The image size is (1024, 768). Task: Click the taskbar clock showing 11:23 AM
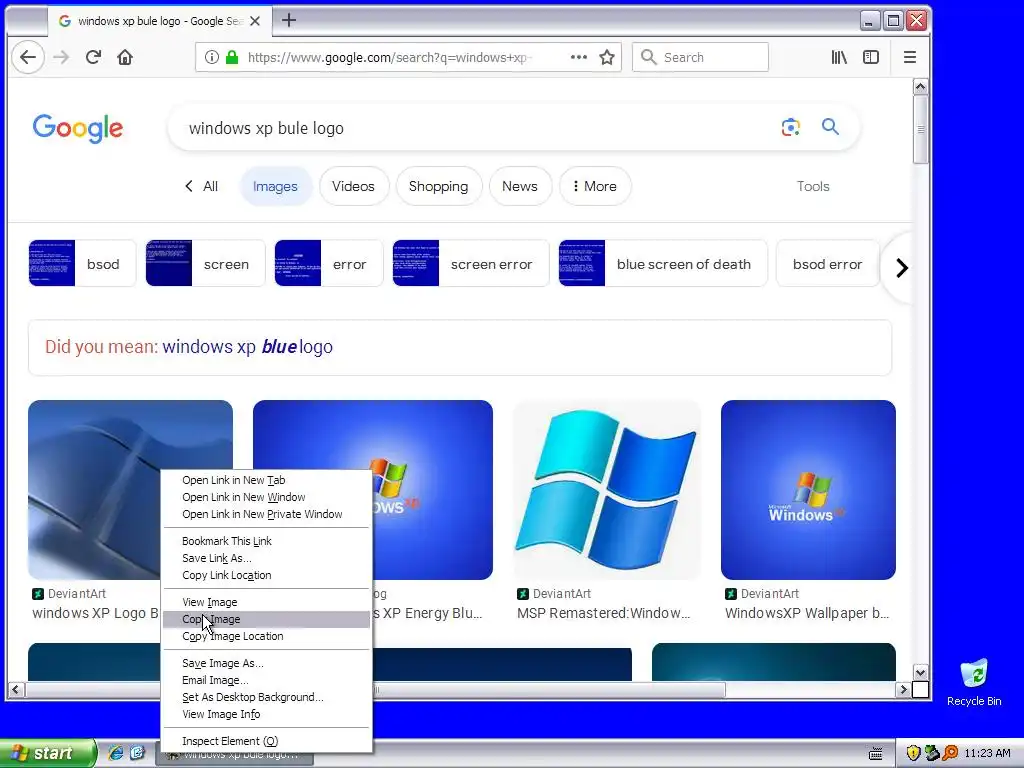[987, 753]
